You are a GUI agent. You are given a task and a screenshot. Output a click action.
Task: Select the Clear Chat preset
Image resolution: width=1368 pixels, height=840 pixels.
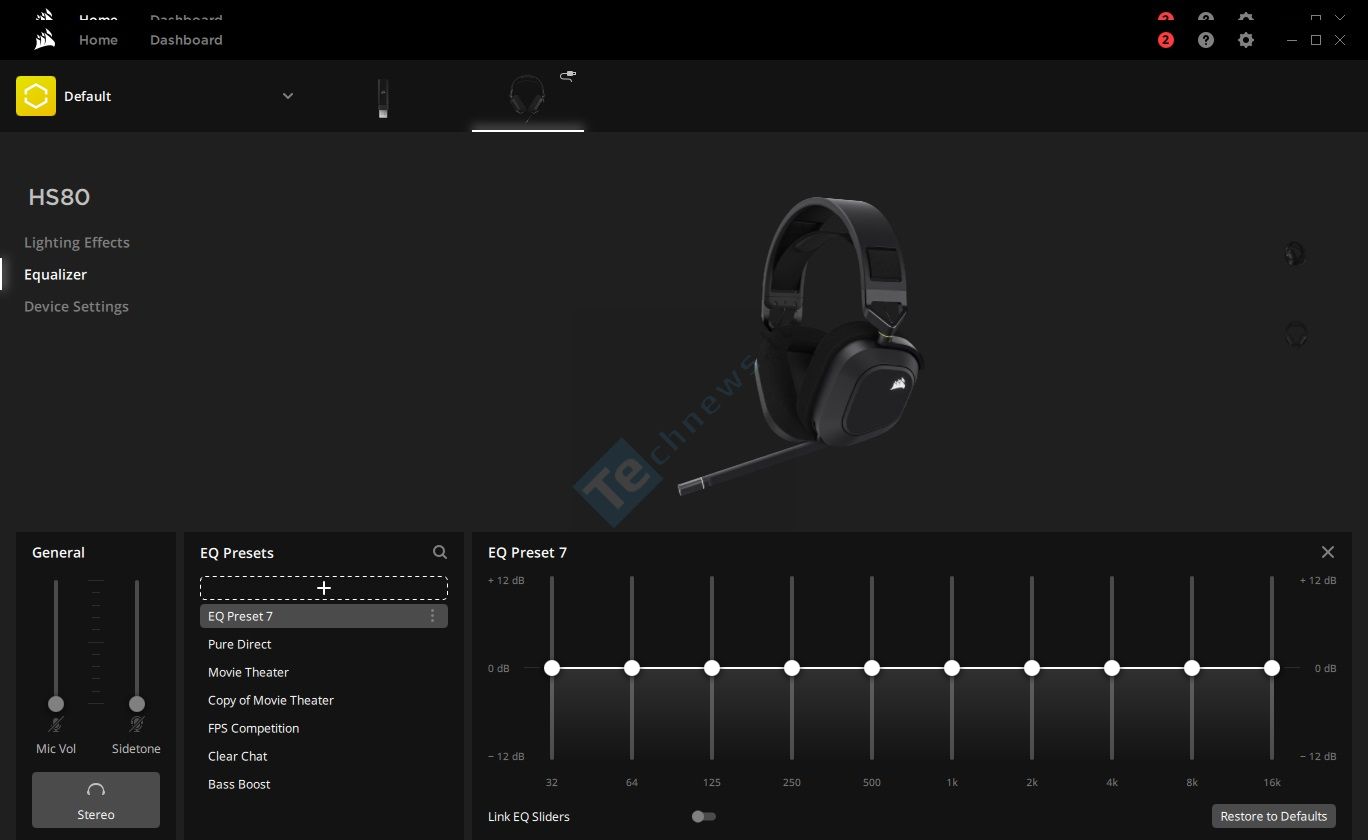[324, 756]
